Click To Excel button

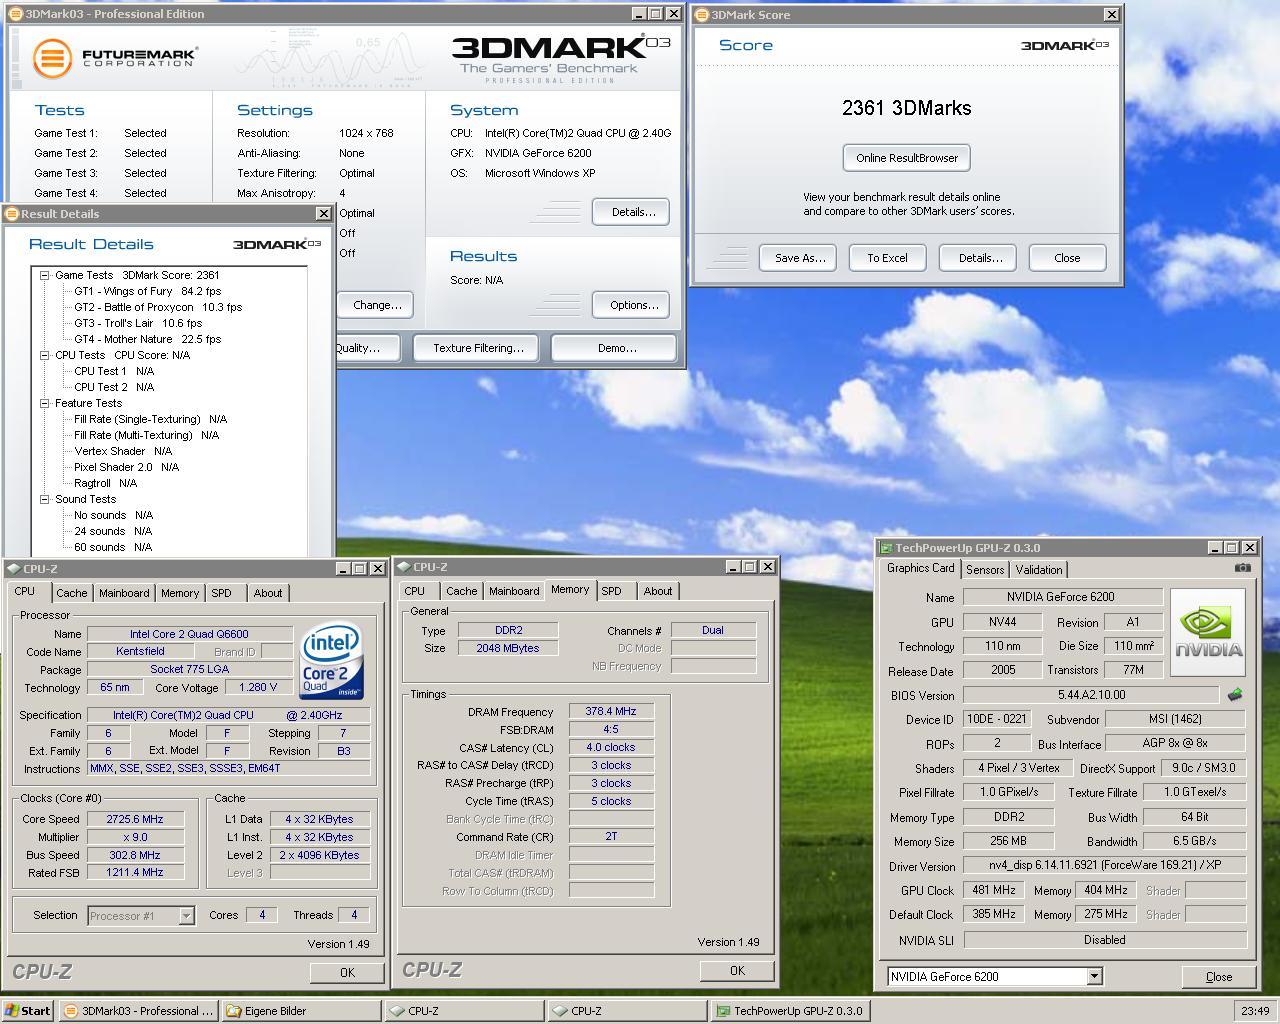click(x=887, y=258)
